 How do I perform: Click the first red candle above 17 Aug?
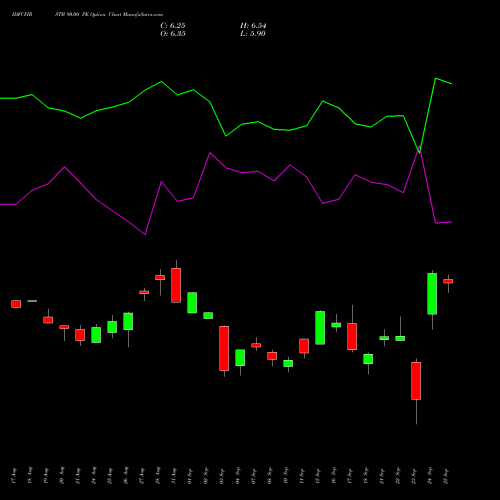16,304
